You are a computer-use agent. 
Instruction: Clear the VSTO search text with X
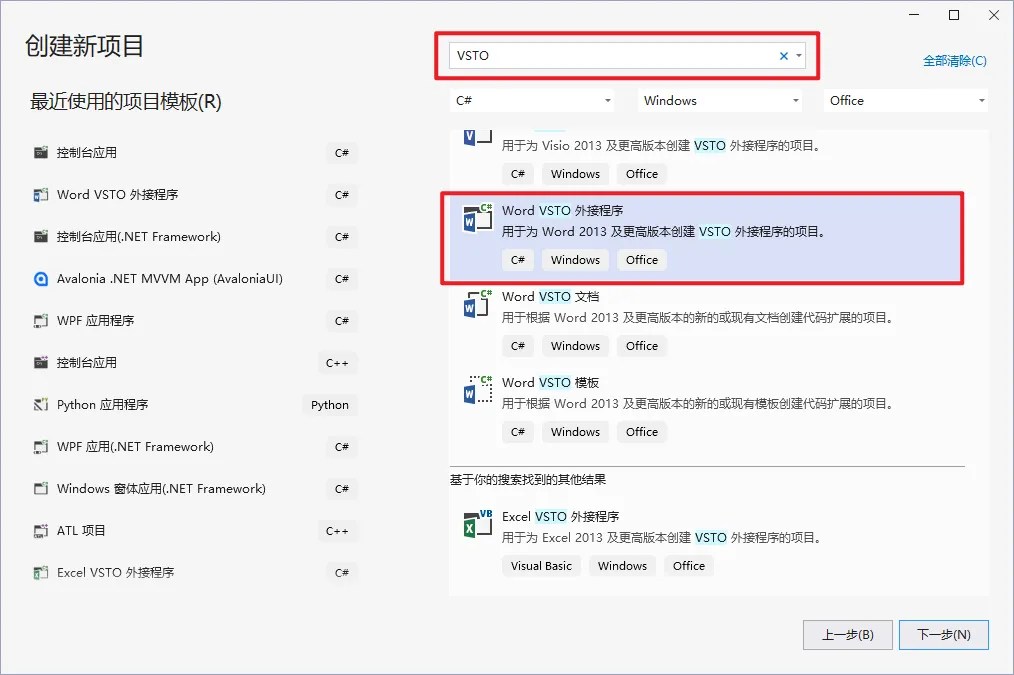click(x=783, y=56)
